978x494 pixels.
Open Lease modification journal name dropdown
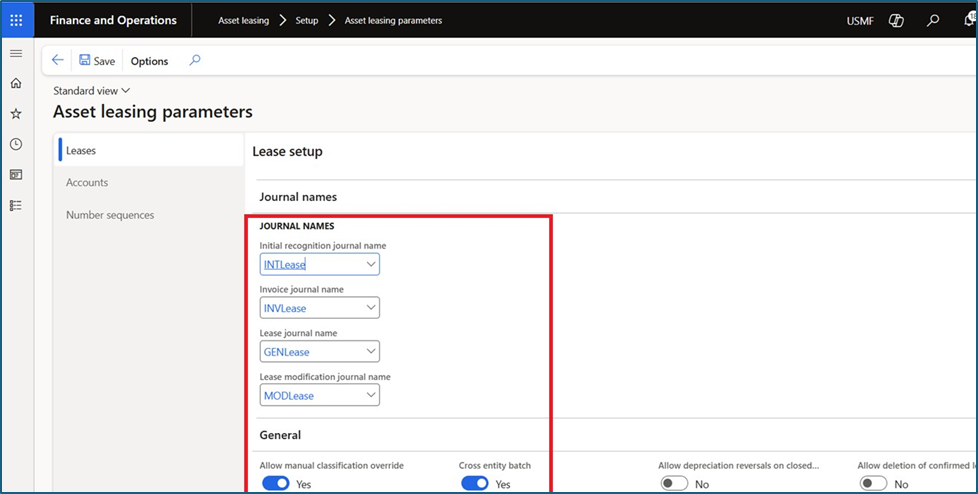[x=371, y=396]
